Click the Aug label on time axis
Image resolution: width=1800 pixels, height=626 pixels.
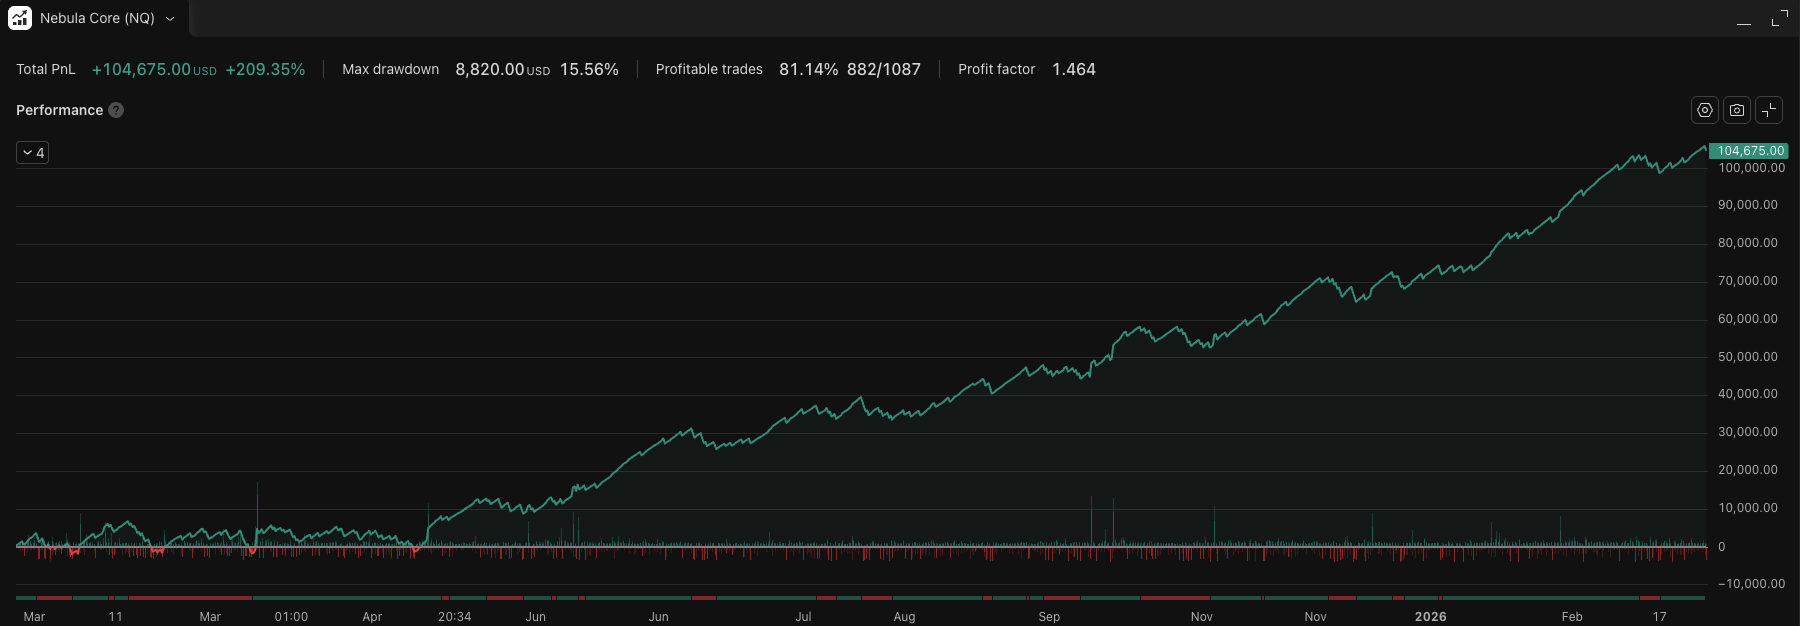(x=904, y=617)
